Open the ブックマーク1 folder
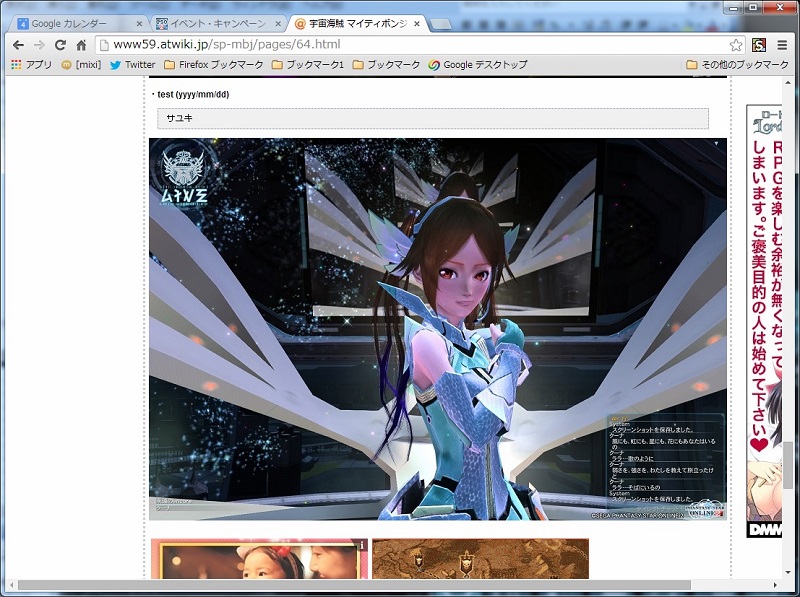The height and width of the screenshot is (597, 800). click(308, 65)
